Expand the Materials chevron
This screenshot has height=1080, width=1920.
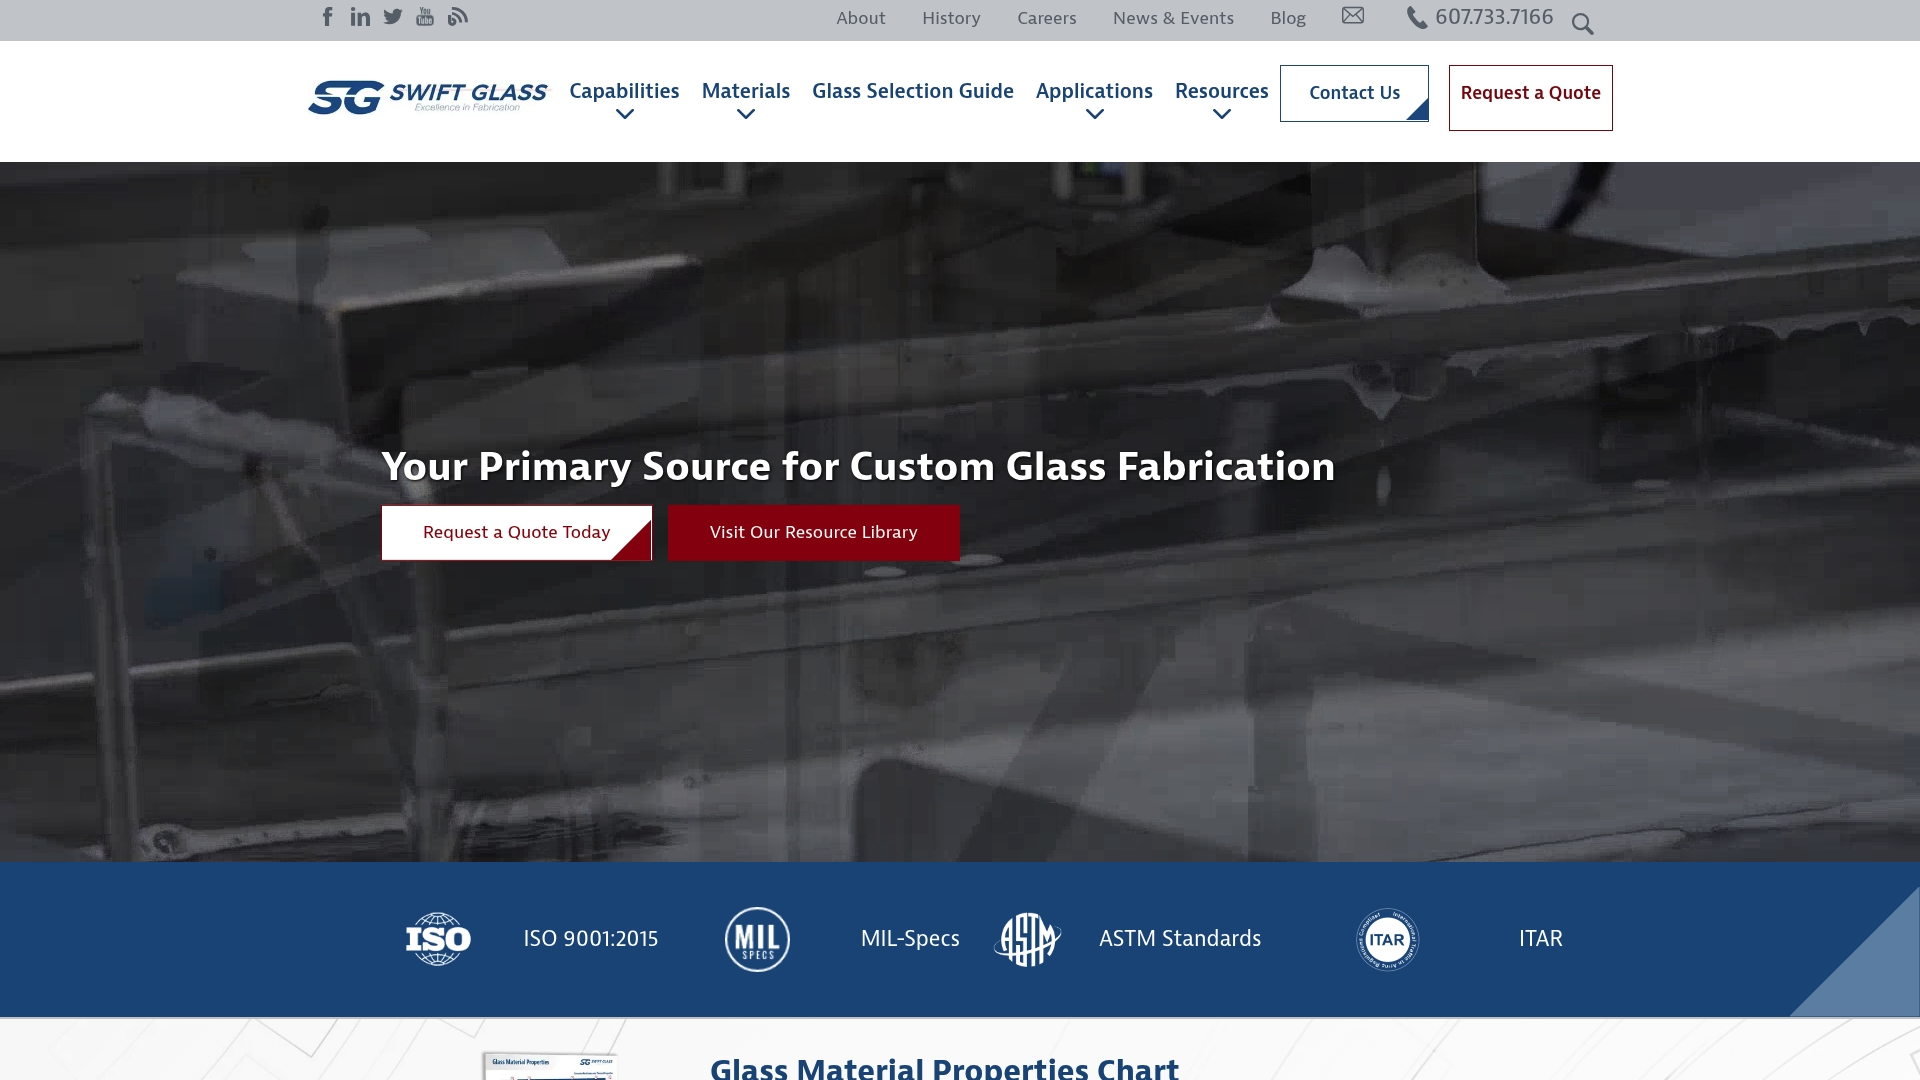coord(746,115)
